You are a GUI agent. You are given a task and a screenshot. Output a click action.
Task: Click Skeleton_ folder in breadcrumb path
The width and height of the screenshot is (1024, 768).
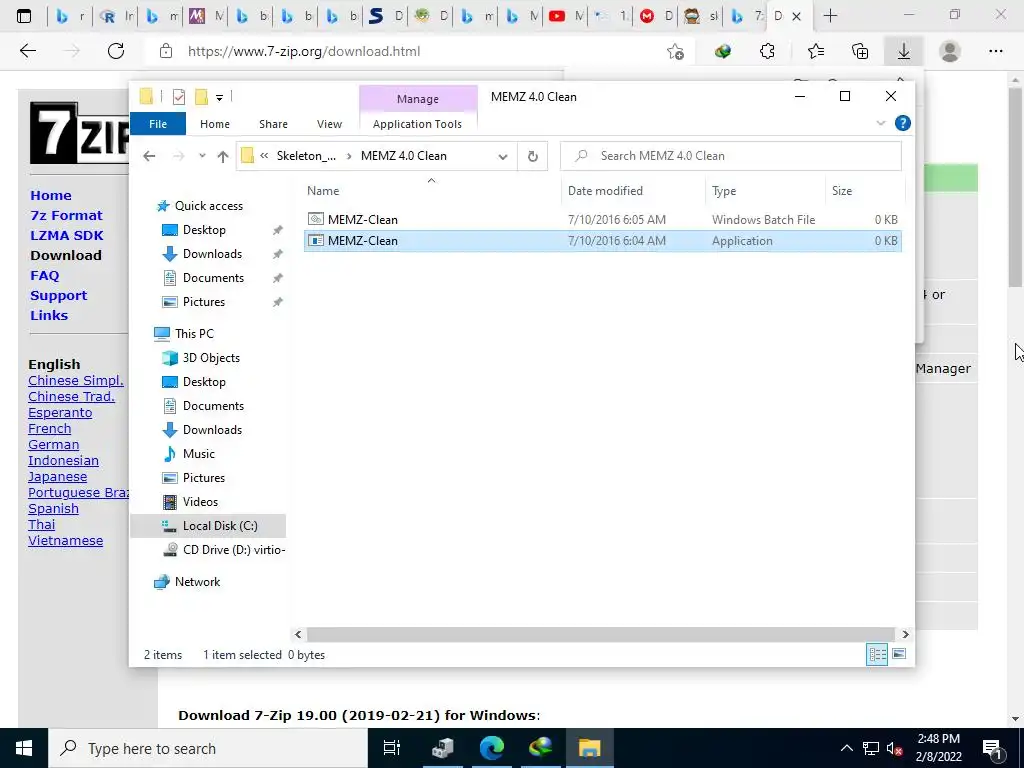coord(306,156)
